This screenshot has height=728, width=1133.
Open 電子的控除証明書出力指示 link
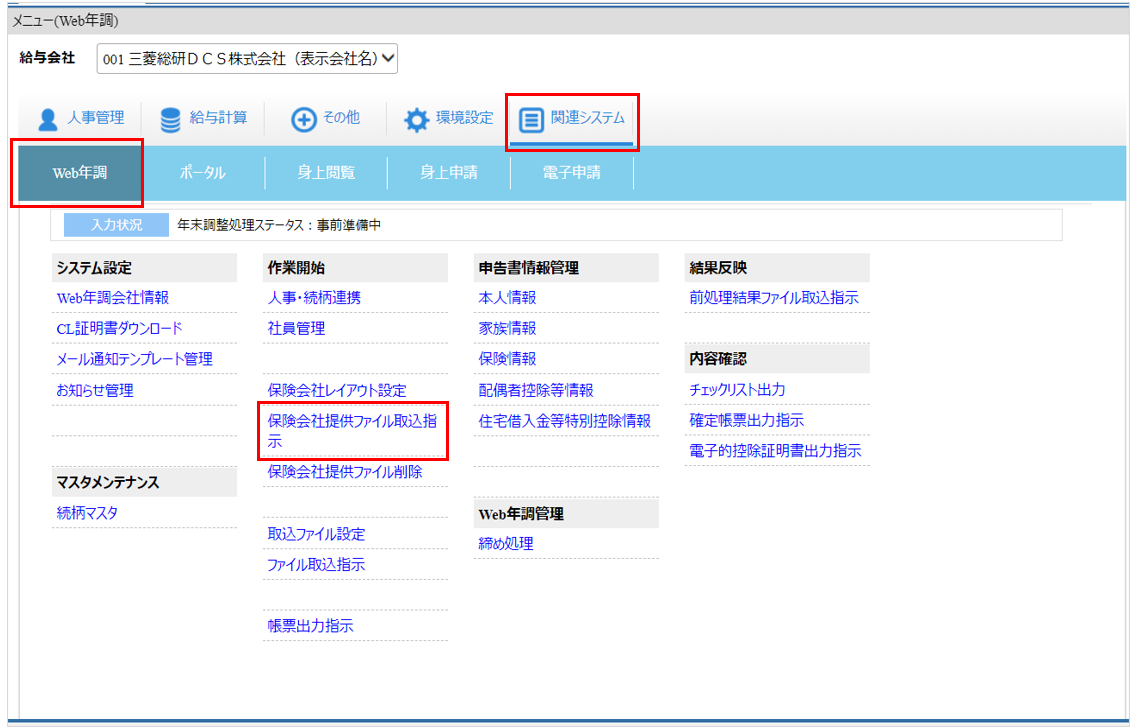click(x=775, y=451)
